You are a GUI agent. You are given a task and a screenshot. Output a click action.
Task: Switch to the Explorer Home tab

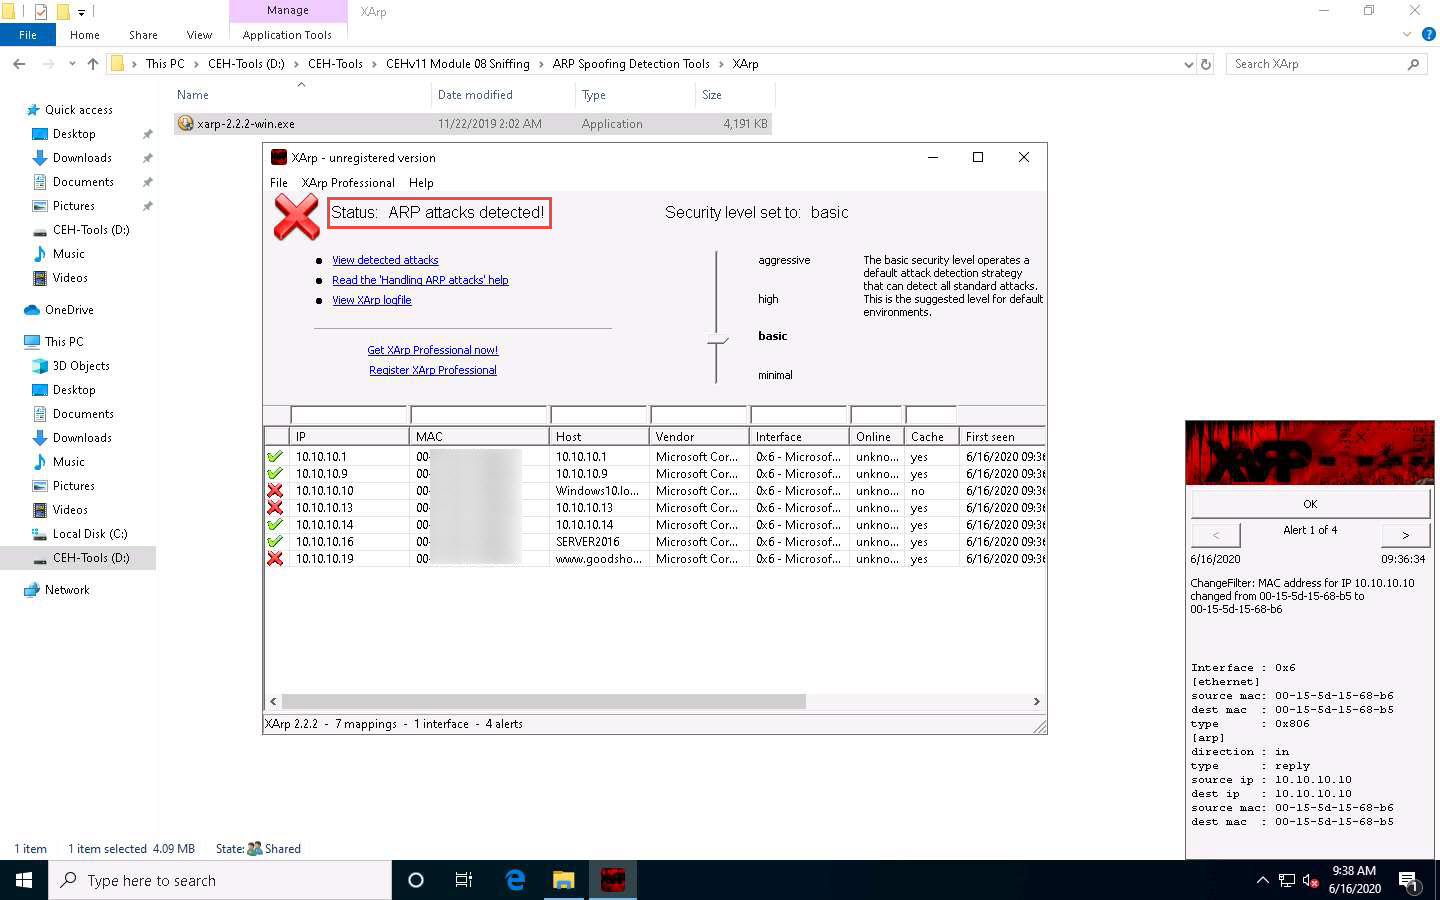click(x=85, y=35)
